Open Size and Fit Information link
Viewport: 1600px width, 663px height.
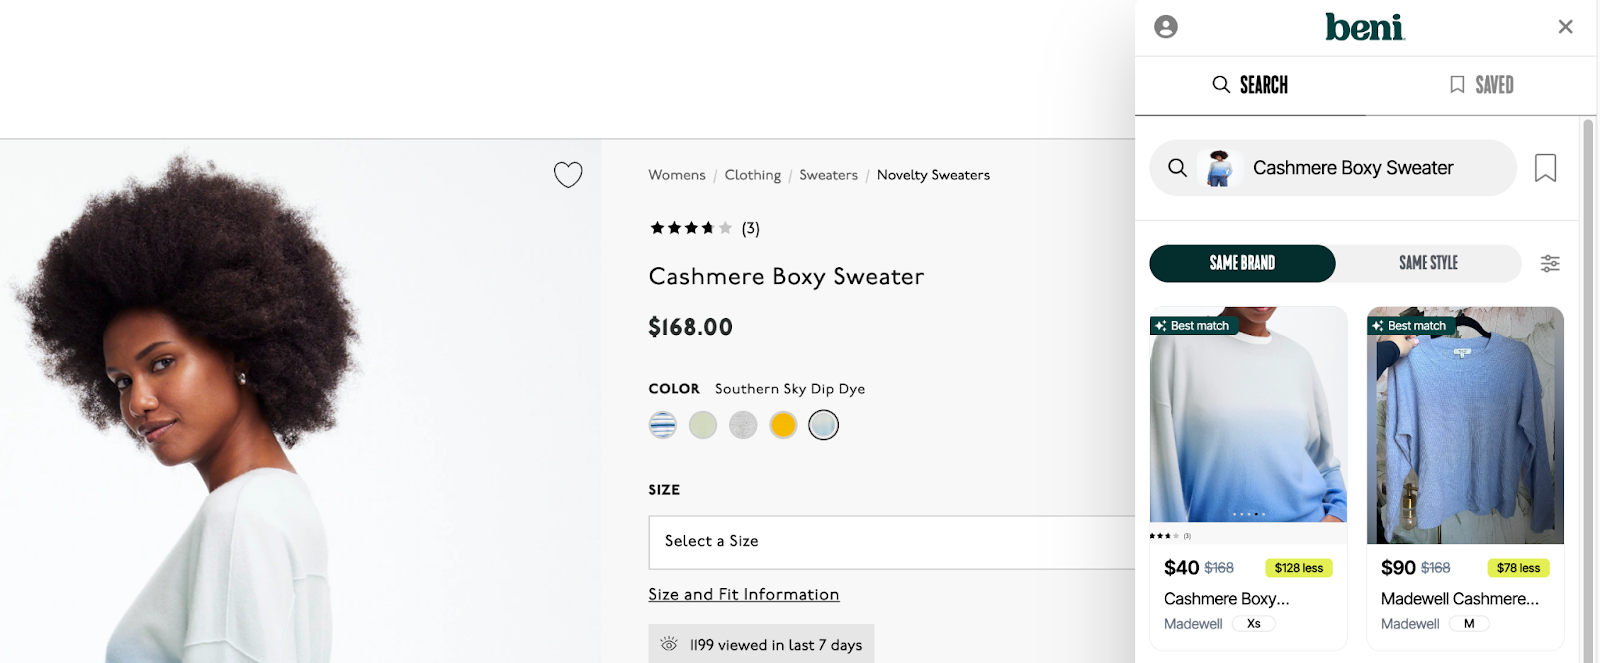coord(743,594)
